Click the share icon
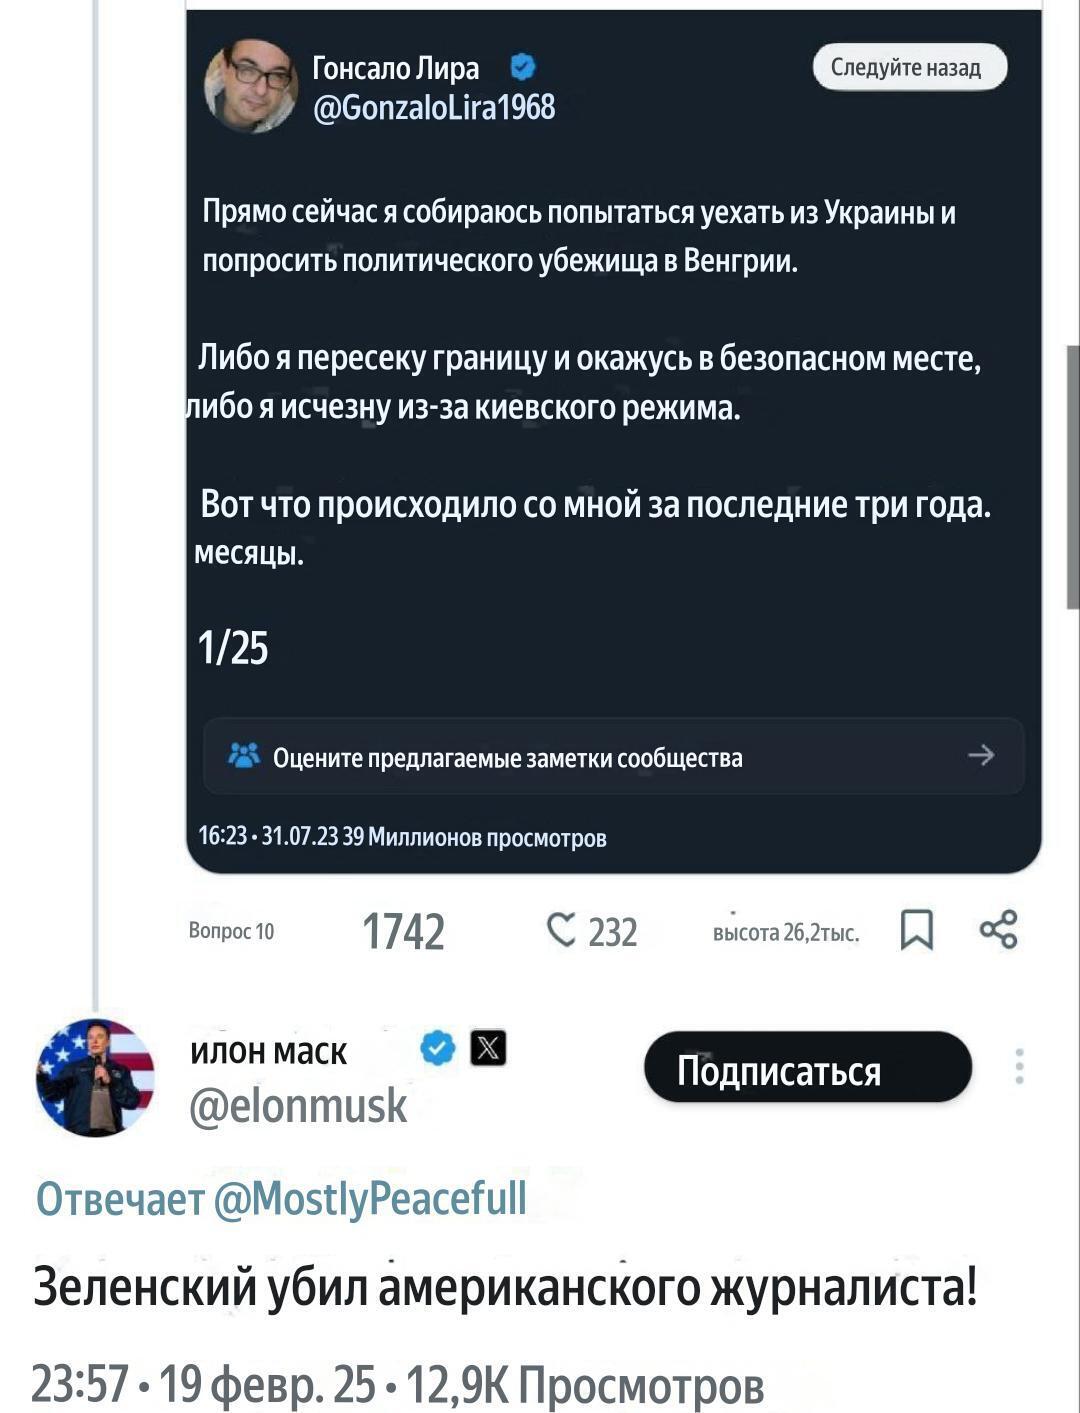 coord(998,929)
